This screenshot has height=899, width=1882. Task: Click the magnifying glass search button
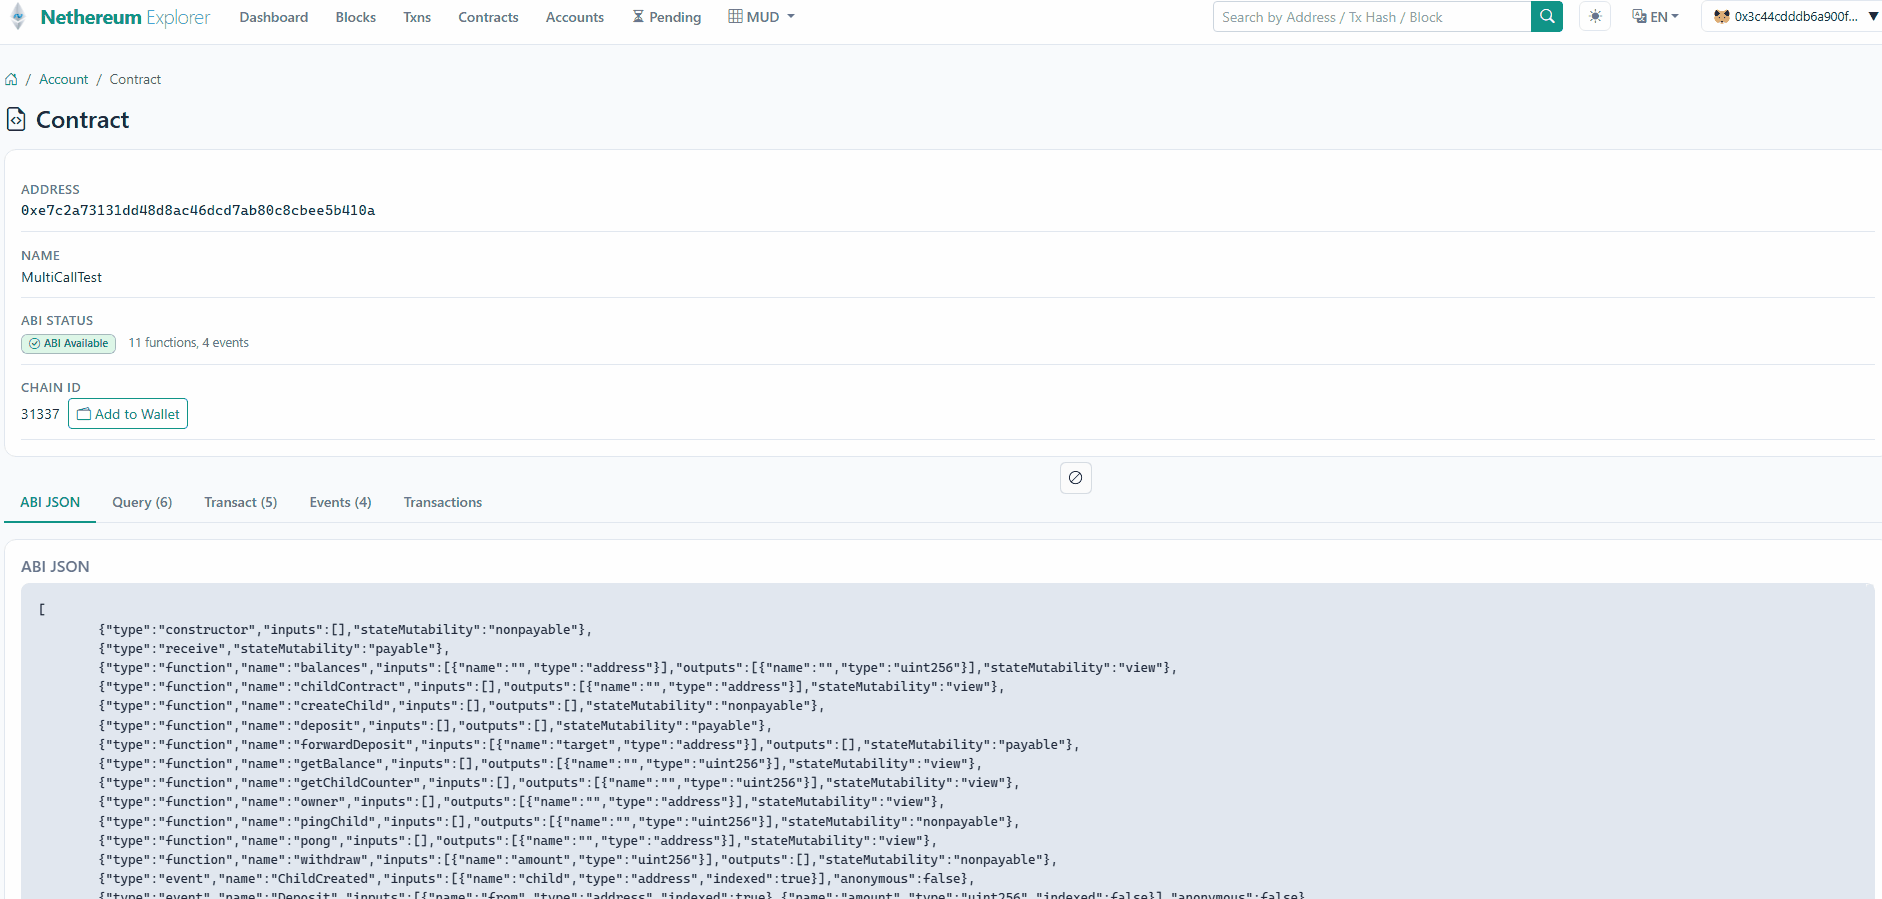click(x=1546, y=17)
